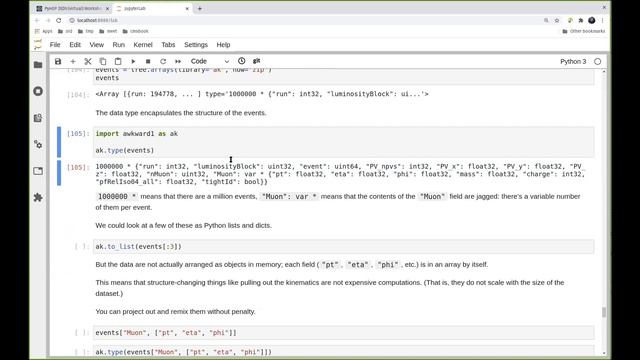640x360 pixels.
Task: Click the JupyterLab logo icon
Action: pyautogui.click(x=38, y=44)
